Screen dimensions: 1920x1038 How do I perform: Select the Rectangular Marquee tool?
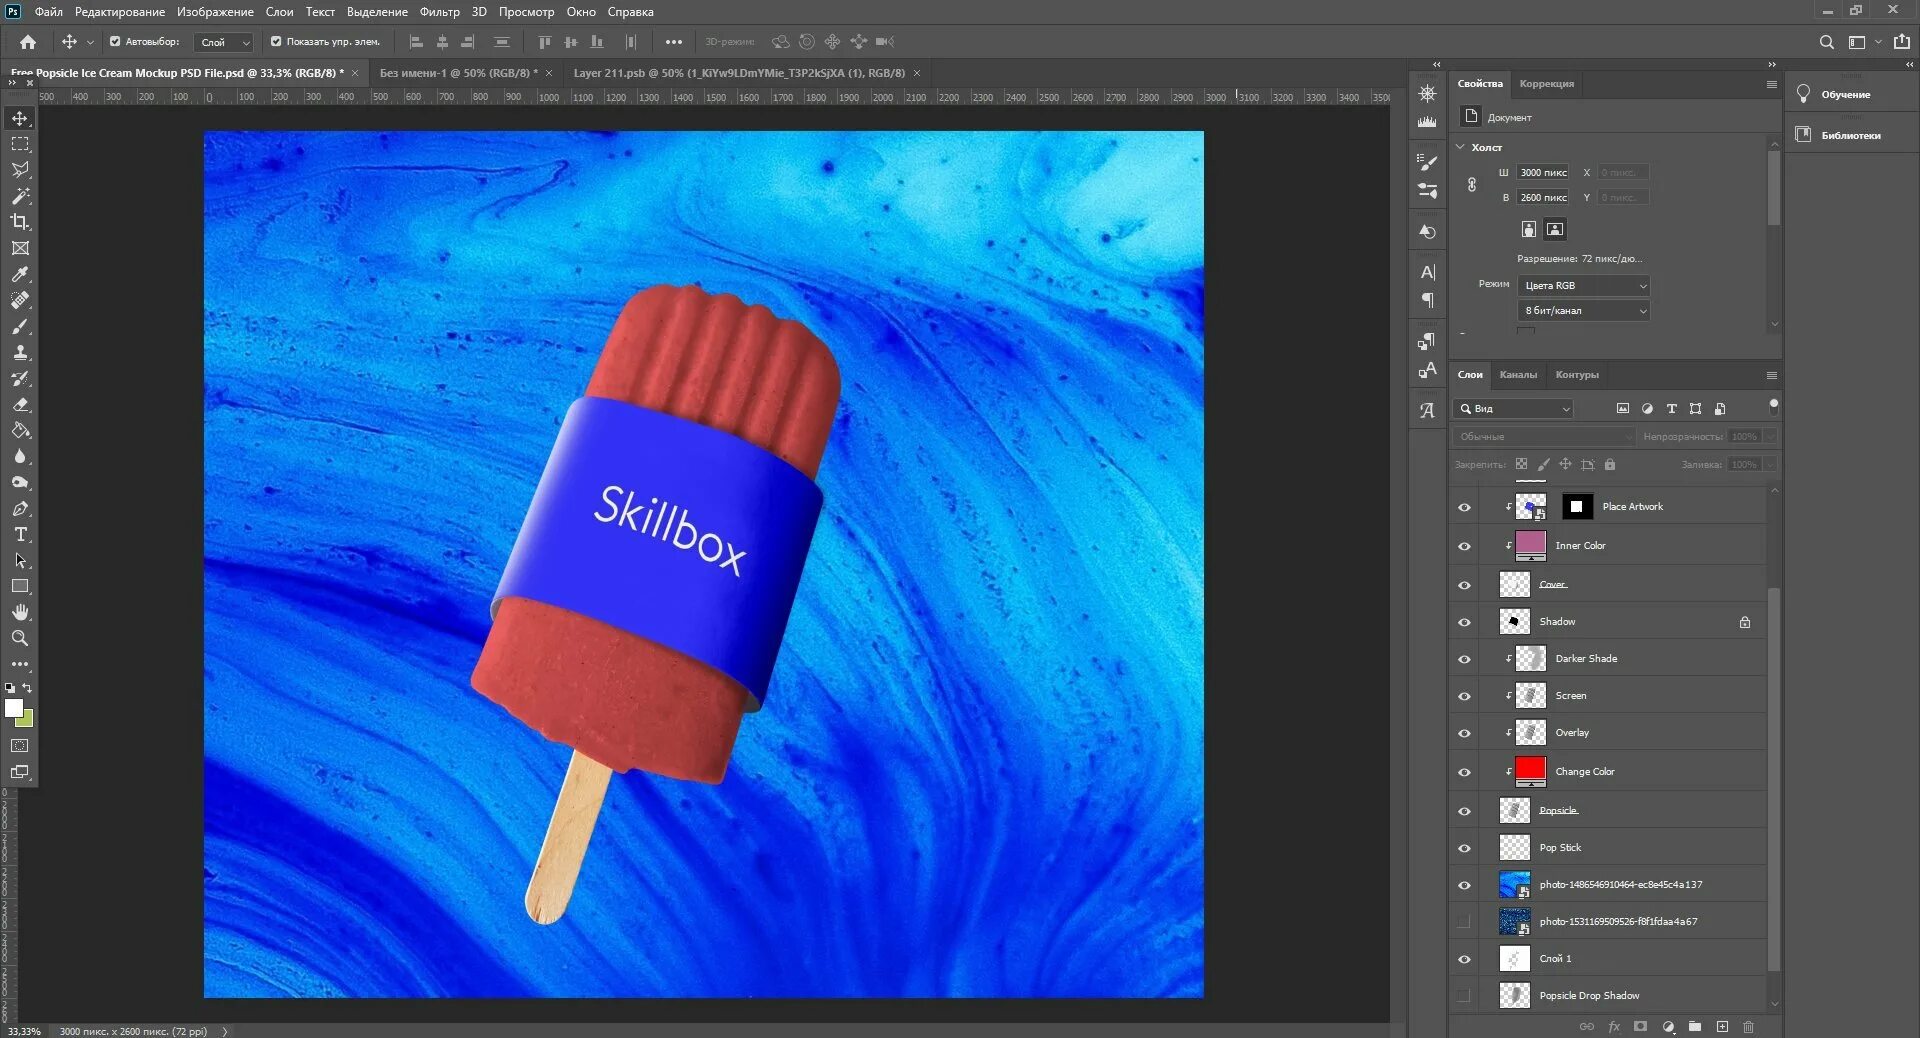(x=20, y=144)
